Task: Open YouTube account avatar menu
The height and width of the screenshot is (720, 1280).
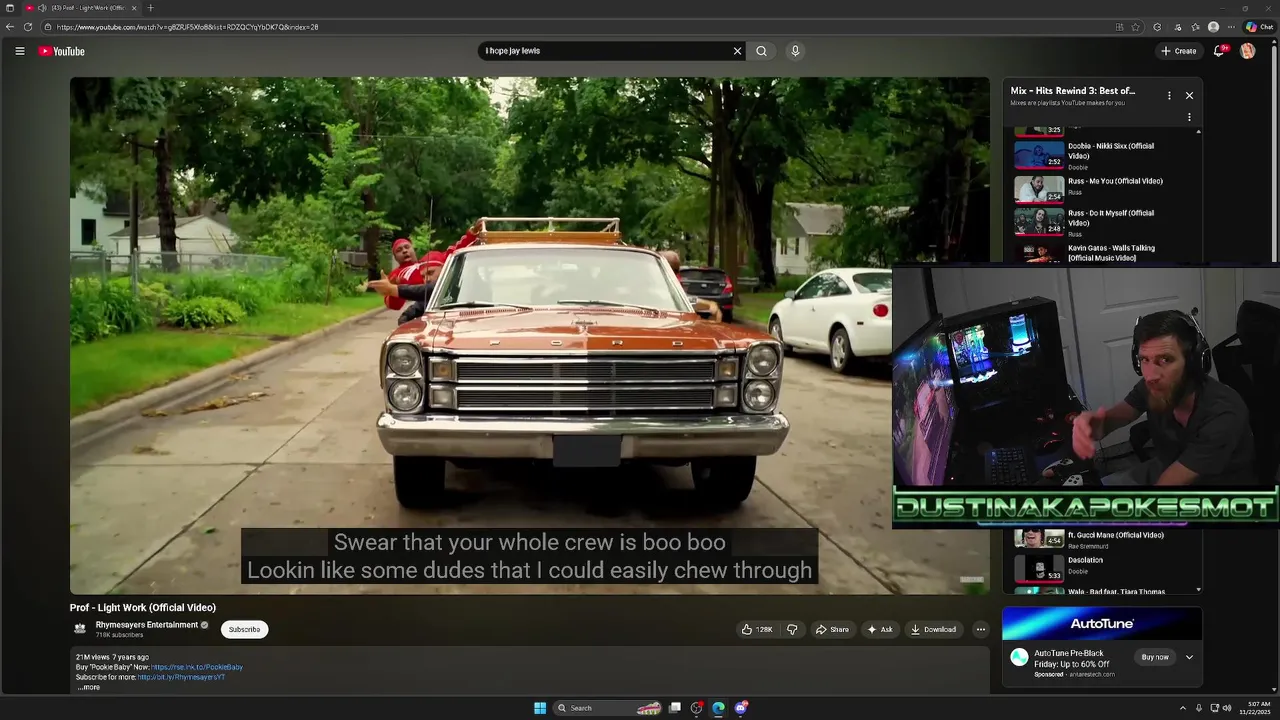Action: pos(1247,51)
